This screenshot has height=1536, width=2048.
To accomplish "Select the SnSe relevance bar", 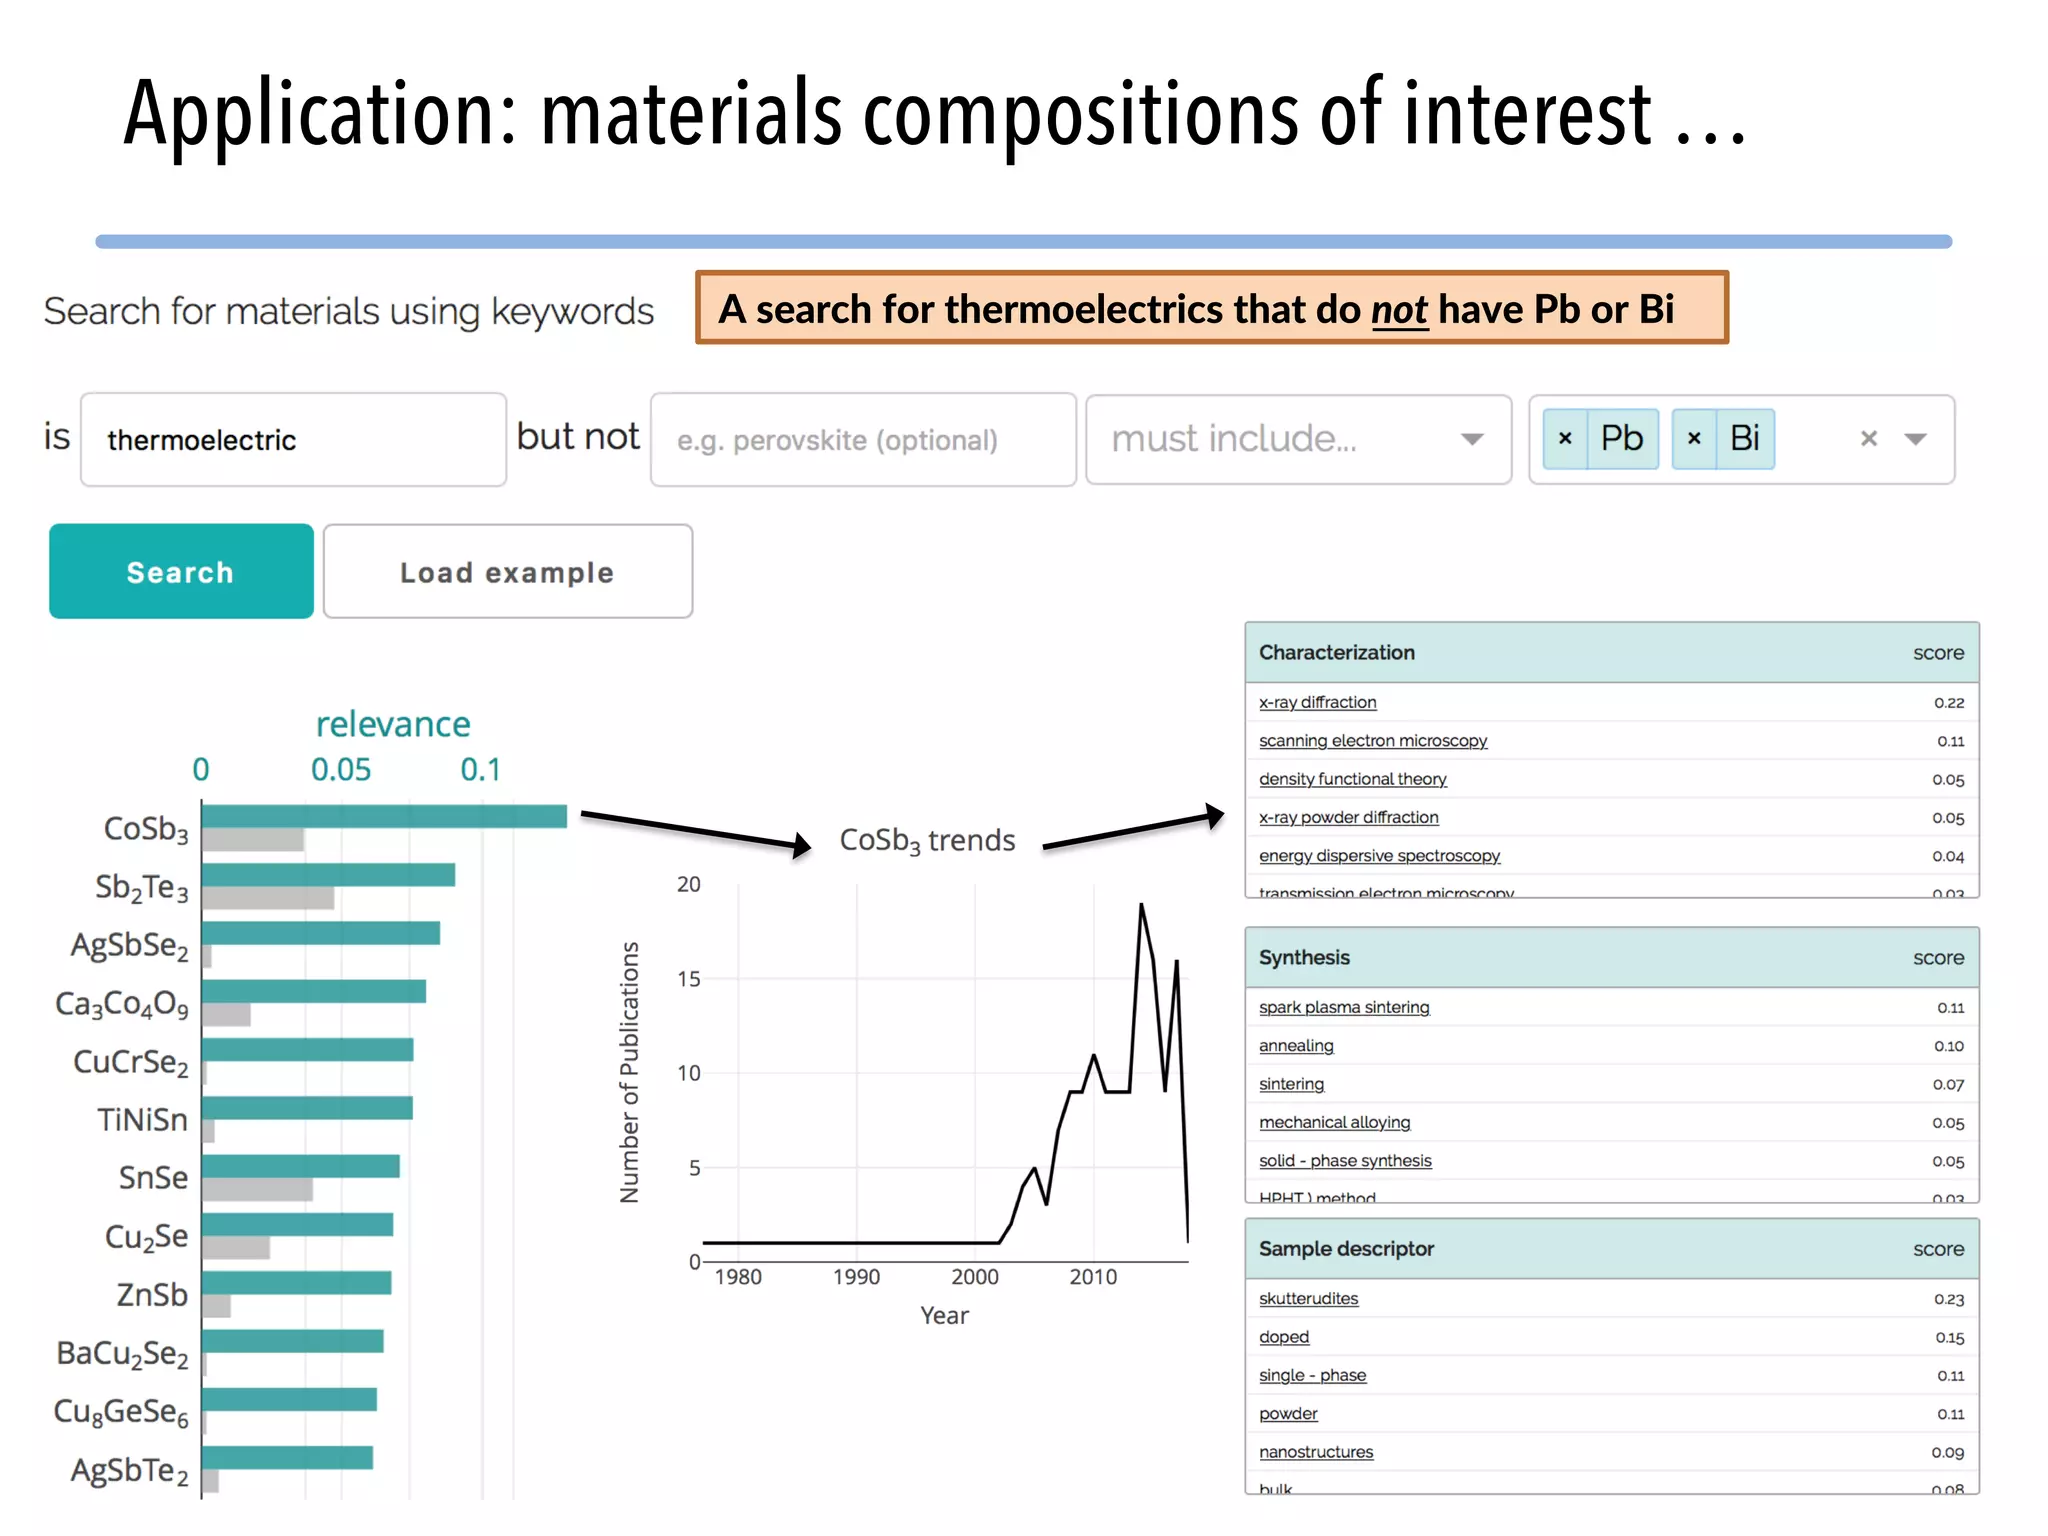I will (x=300, y=1166).
